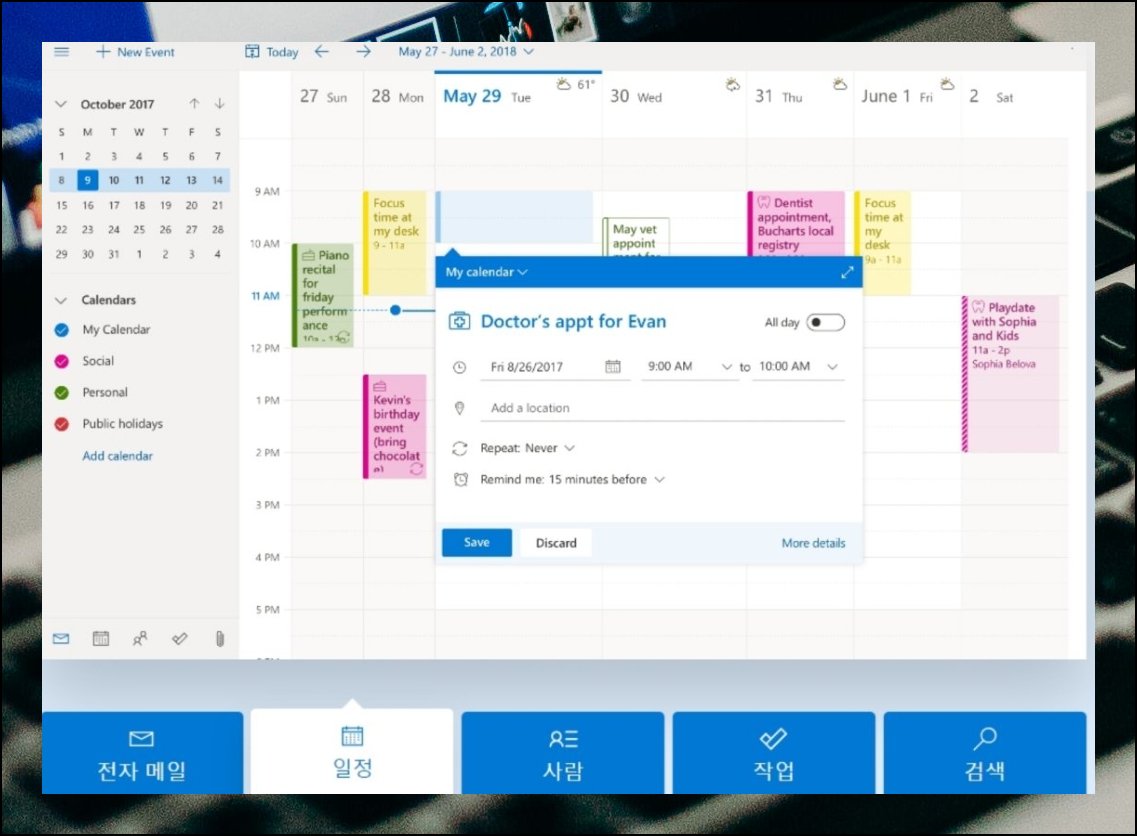Click the weather icon on June 1 Fri
The image size is (1137, 836).
(947, 84)
